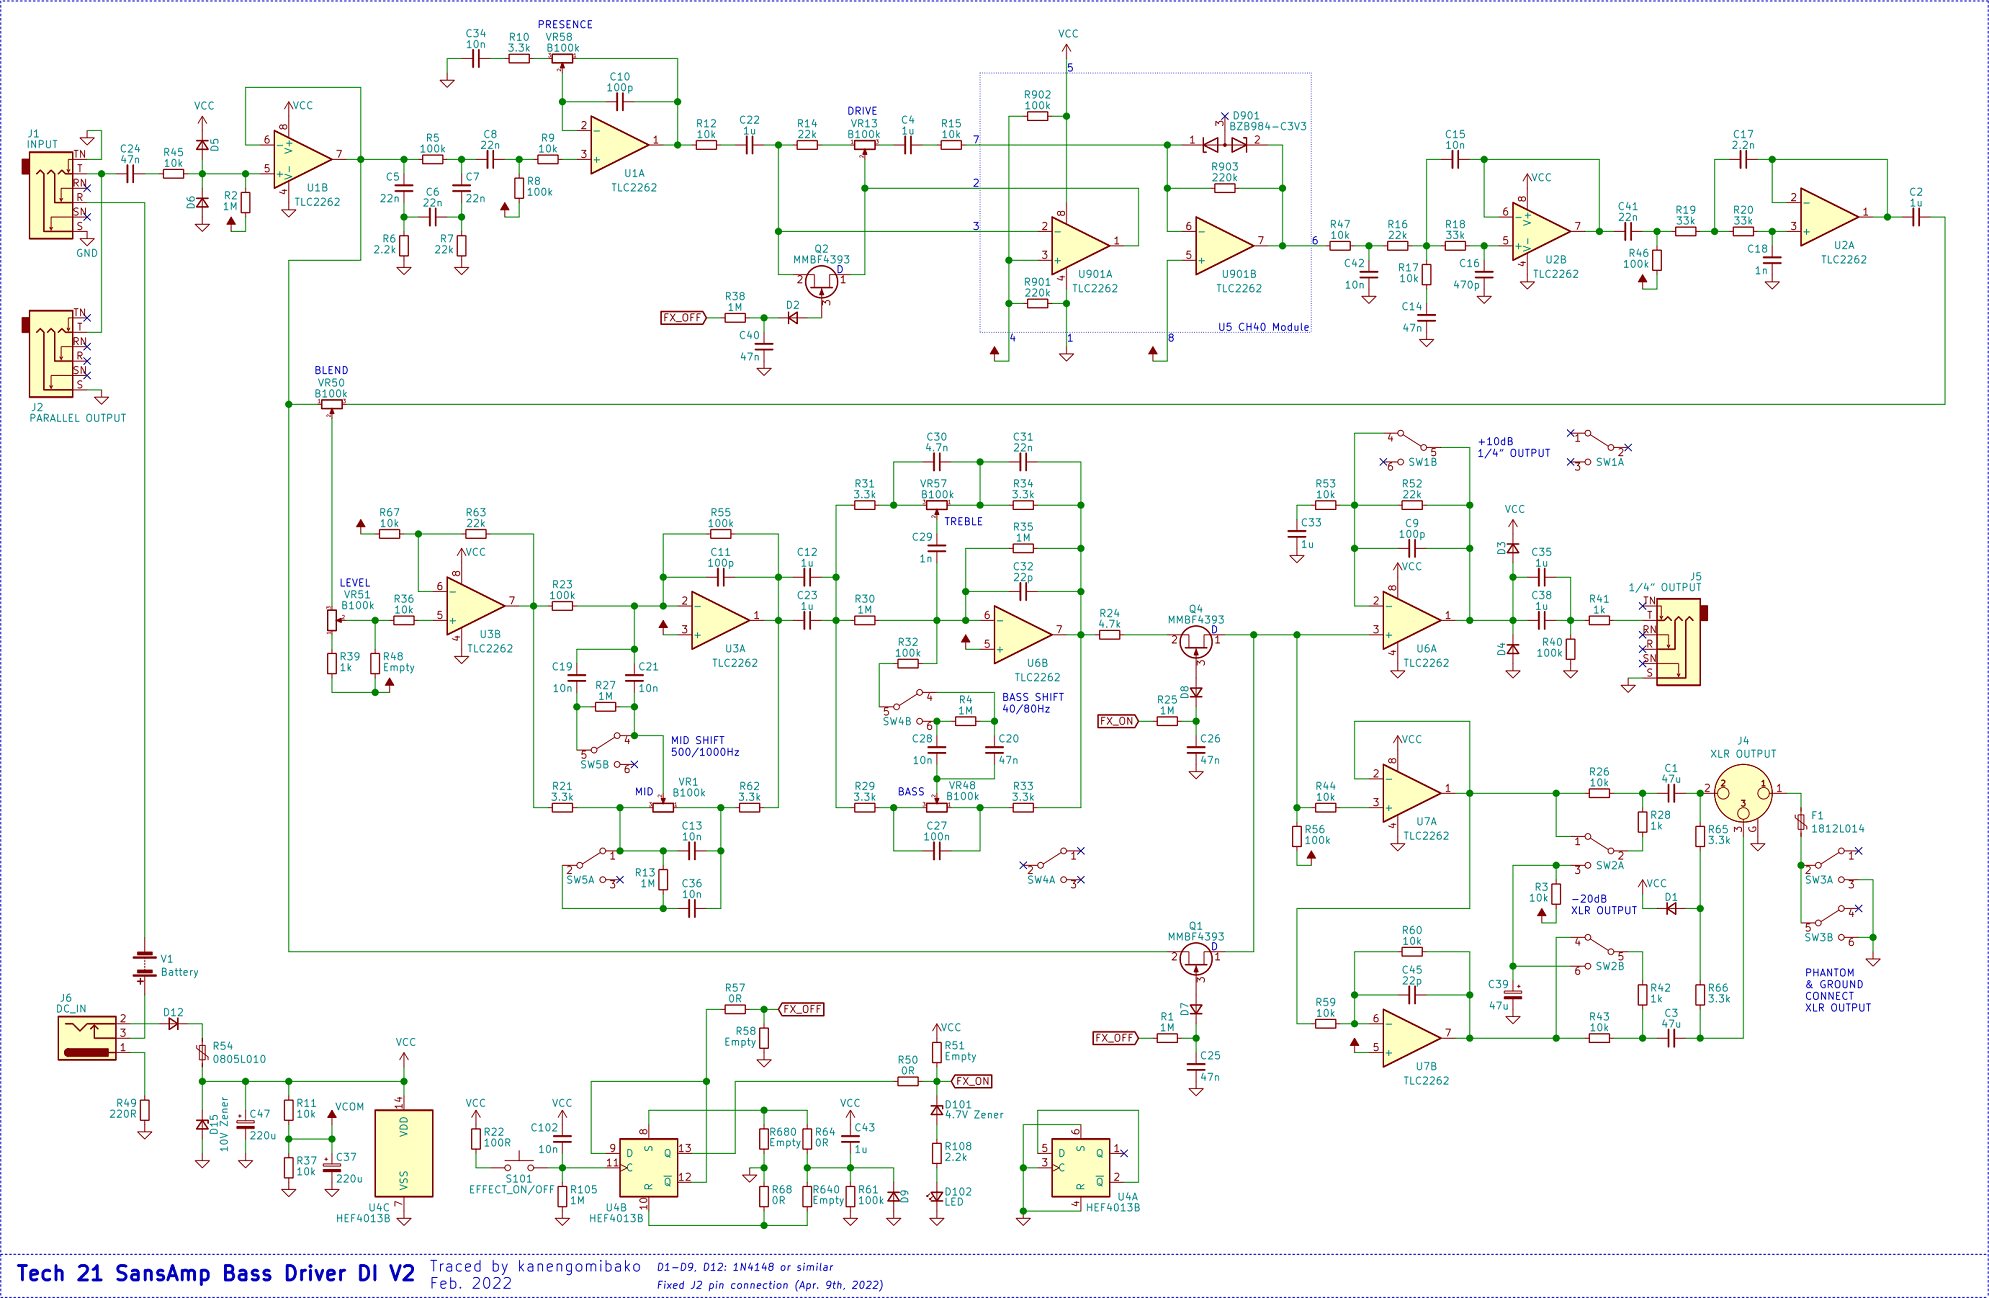
Task: Click the U4B HEF4013B flip-flop symbol
Action: click(648, 1167)
